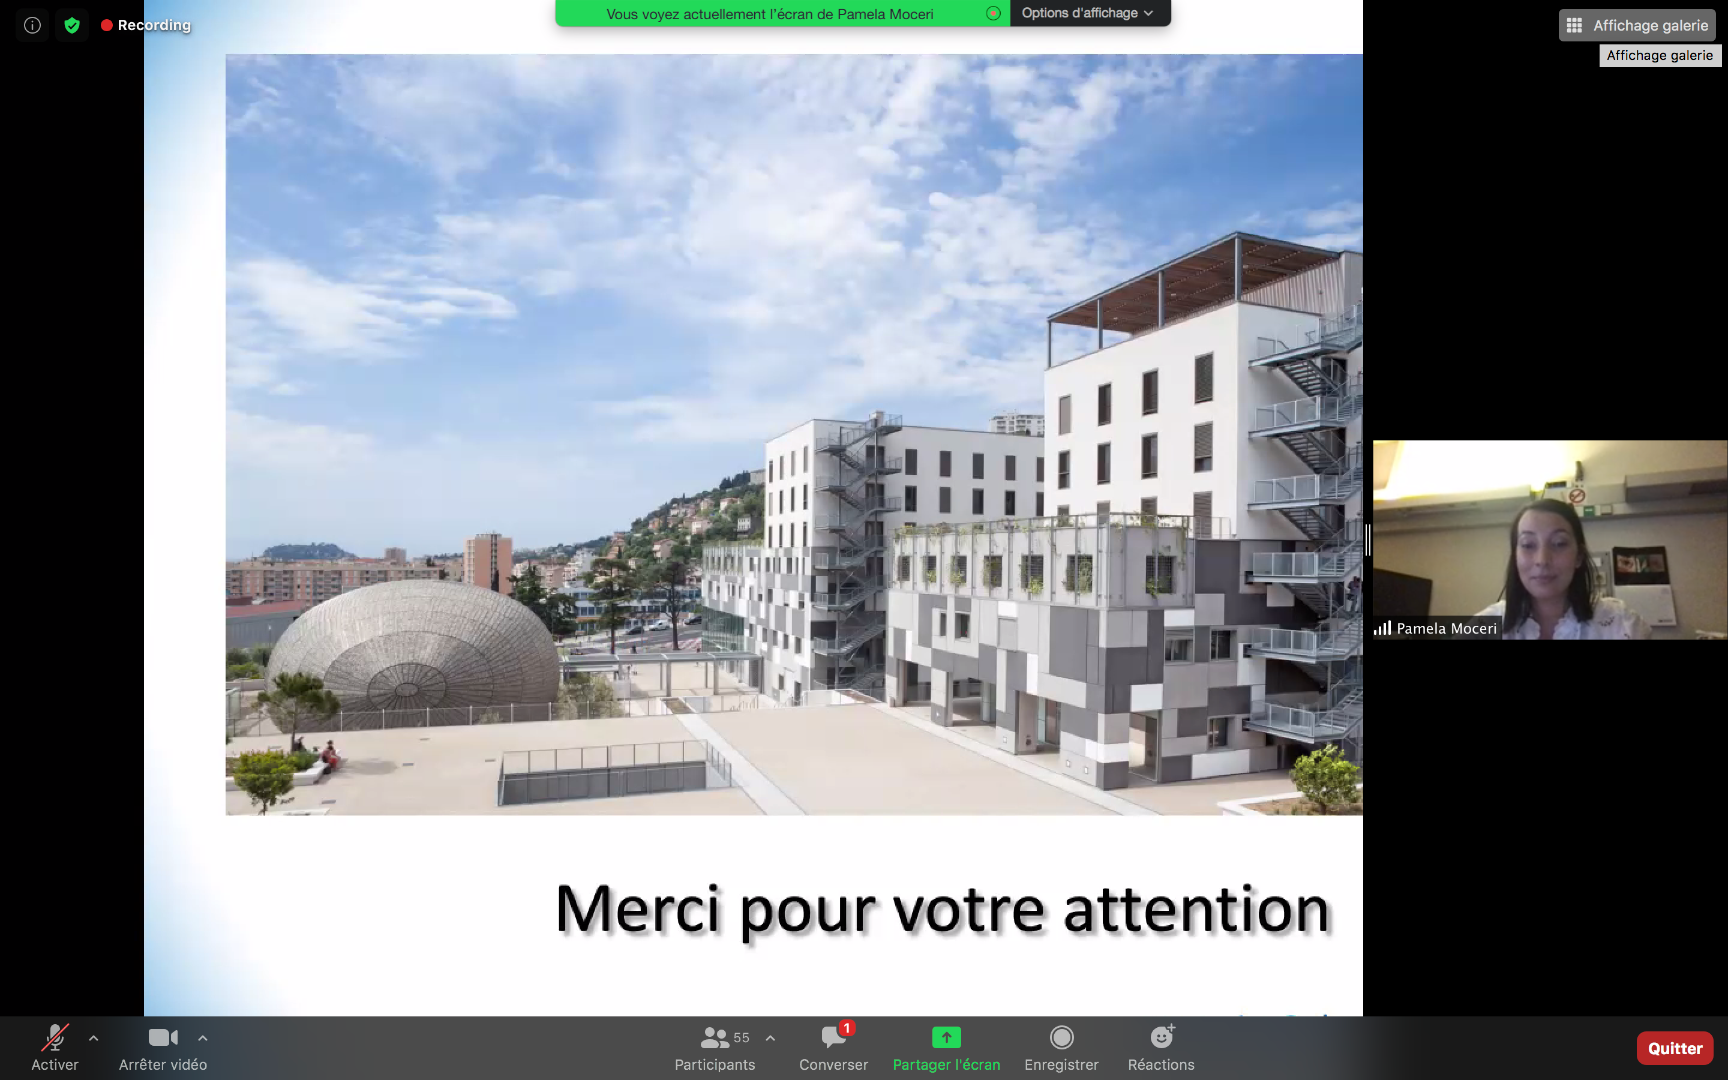Open the meeting information icon
1728x1080 pixels.
point(32,25)
